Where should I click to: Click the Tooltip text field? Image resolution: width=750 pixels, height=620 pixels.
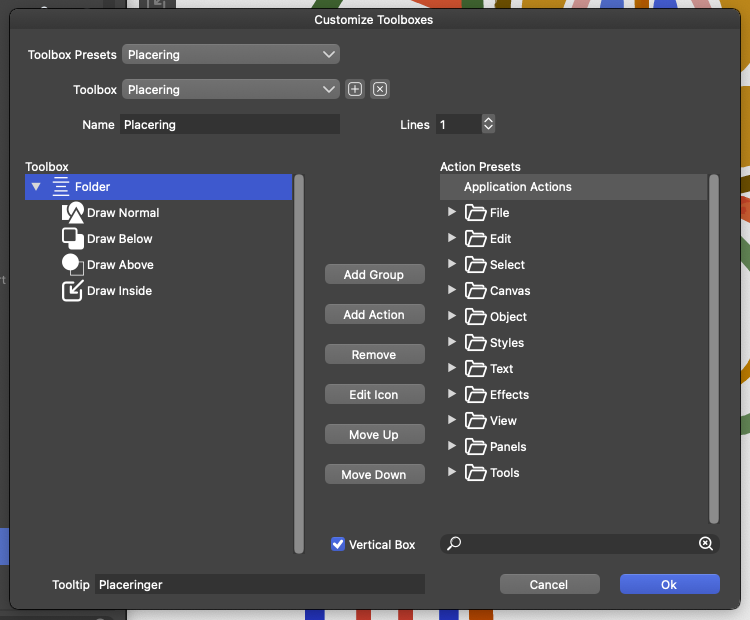pyautogui.click(x=260, y=584)
